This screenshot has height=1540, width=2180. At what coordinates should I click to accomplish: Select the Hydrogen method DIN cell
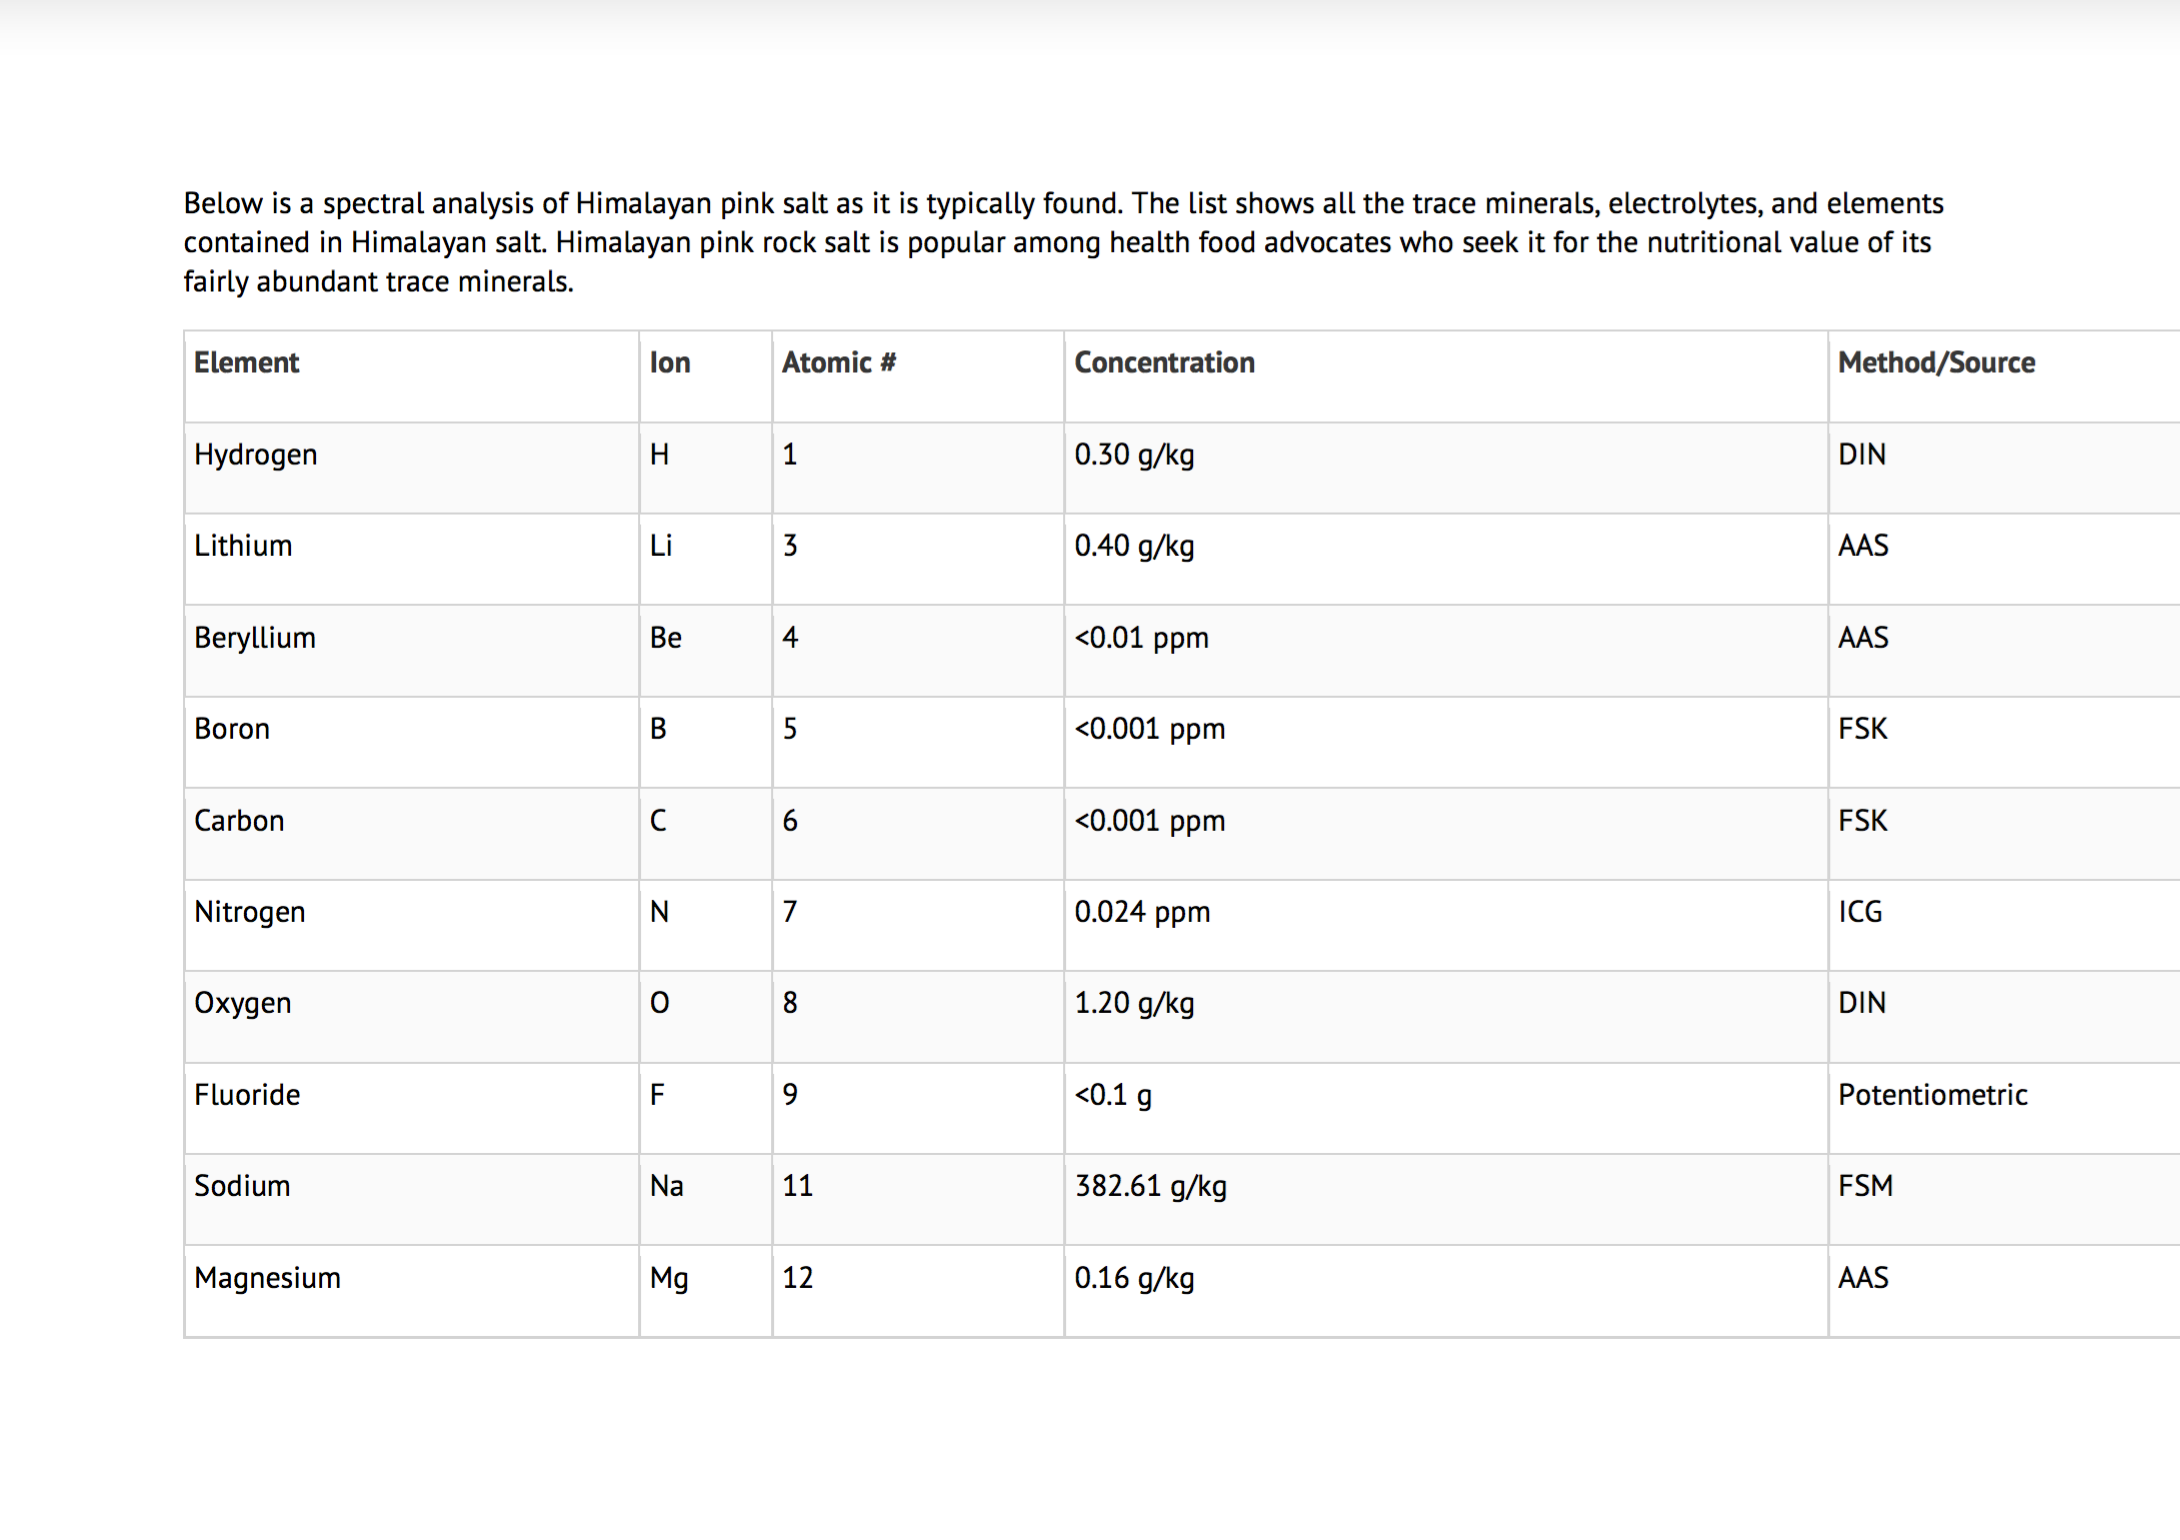[x=1862, y=455]
